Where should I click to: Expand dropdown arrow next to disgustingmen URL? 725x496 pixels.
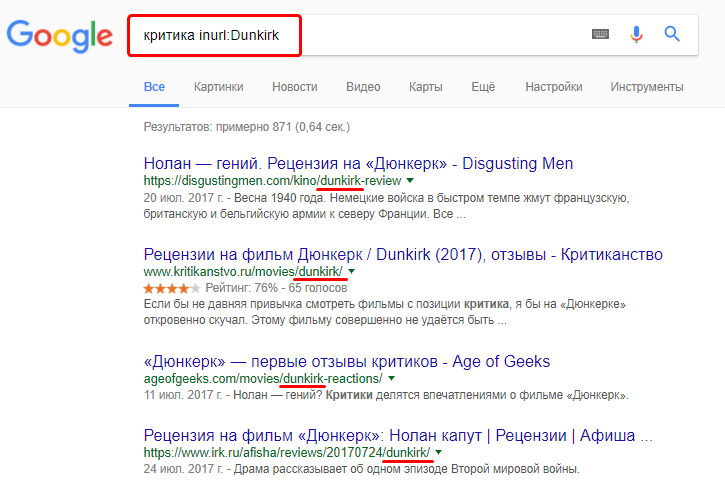pos(410,180)
